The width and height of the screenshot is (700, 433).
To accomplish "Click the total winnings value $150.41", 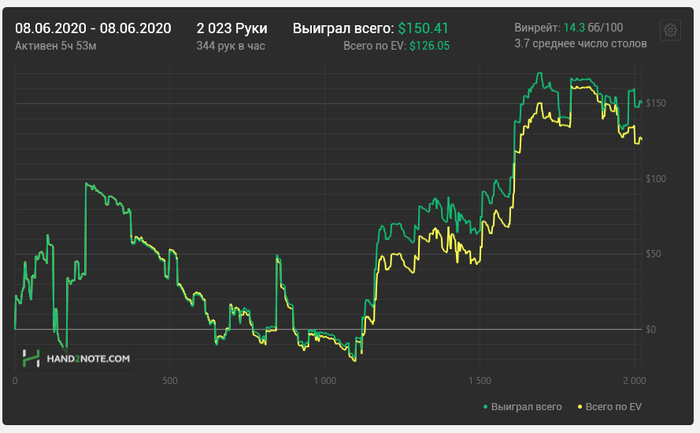I will click(x=423, y=29).
